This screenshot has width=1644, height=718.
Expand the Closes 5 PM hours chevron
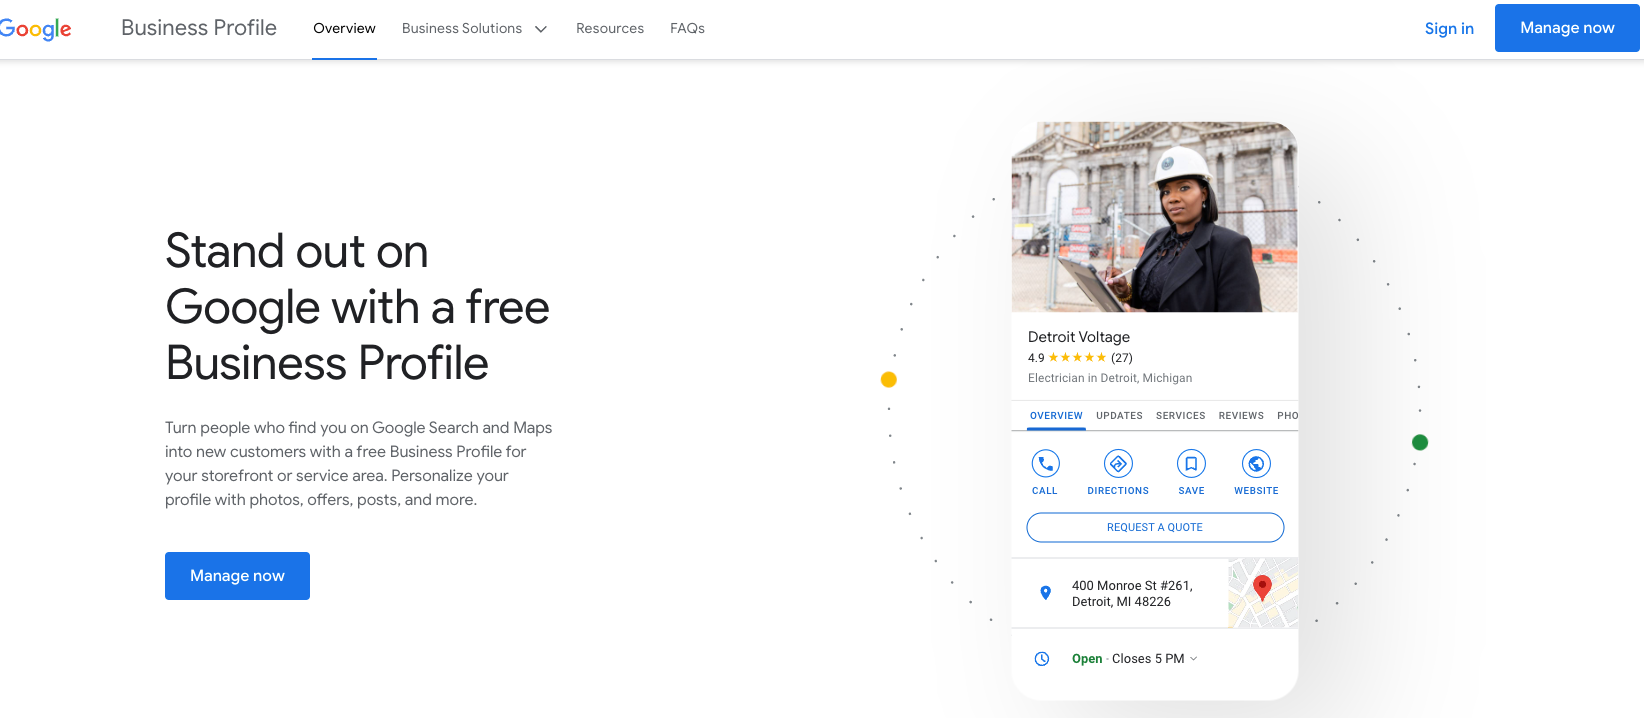pyautogui.click(x=1194, y=659)
